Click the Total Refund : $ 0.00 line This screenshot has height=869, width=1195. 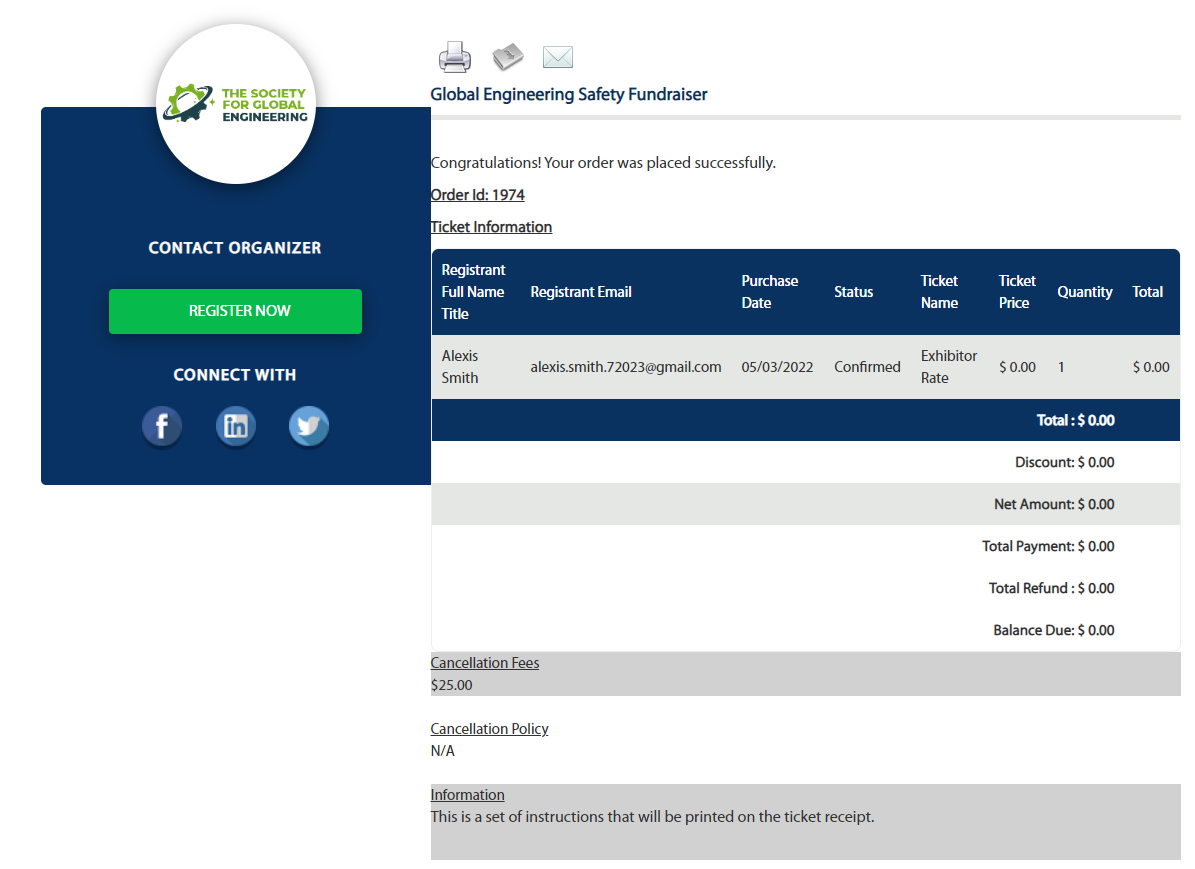pos(1052,588)
